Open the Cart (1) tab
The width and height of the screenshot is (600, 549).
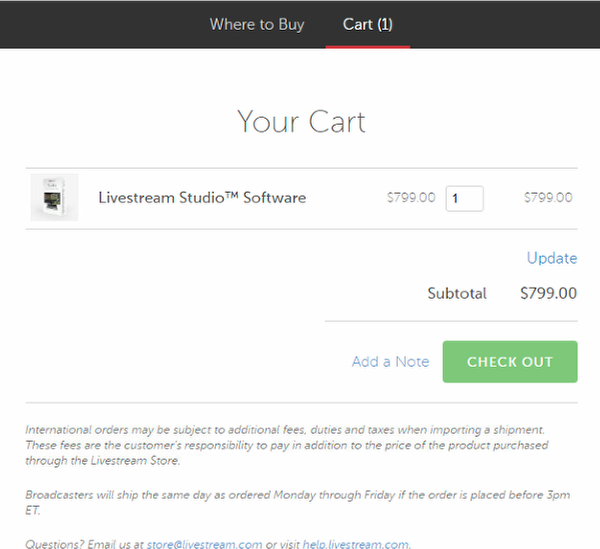point(367,25)
